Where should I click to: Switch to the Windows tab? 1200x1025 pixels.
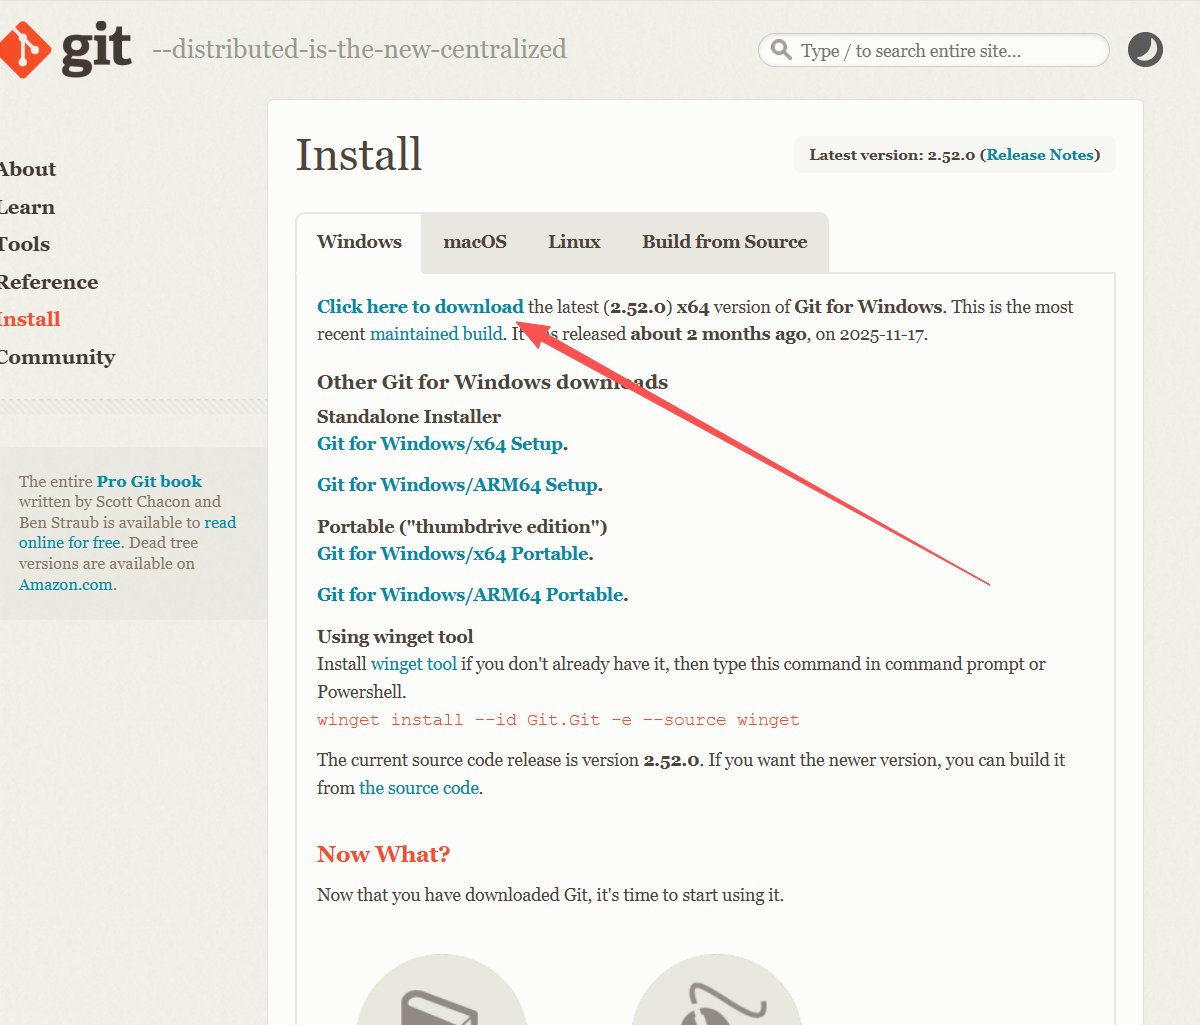[x=359, y=242]
